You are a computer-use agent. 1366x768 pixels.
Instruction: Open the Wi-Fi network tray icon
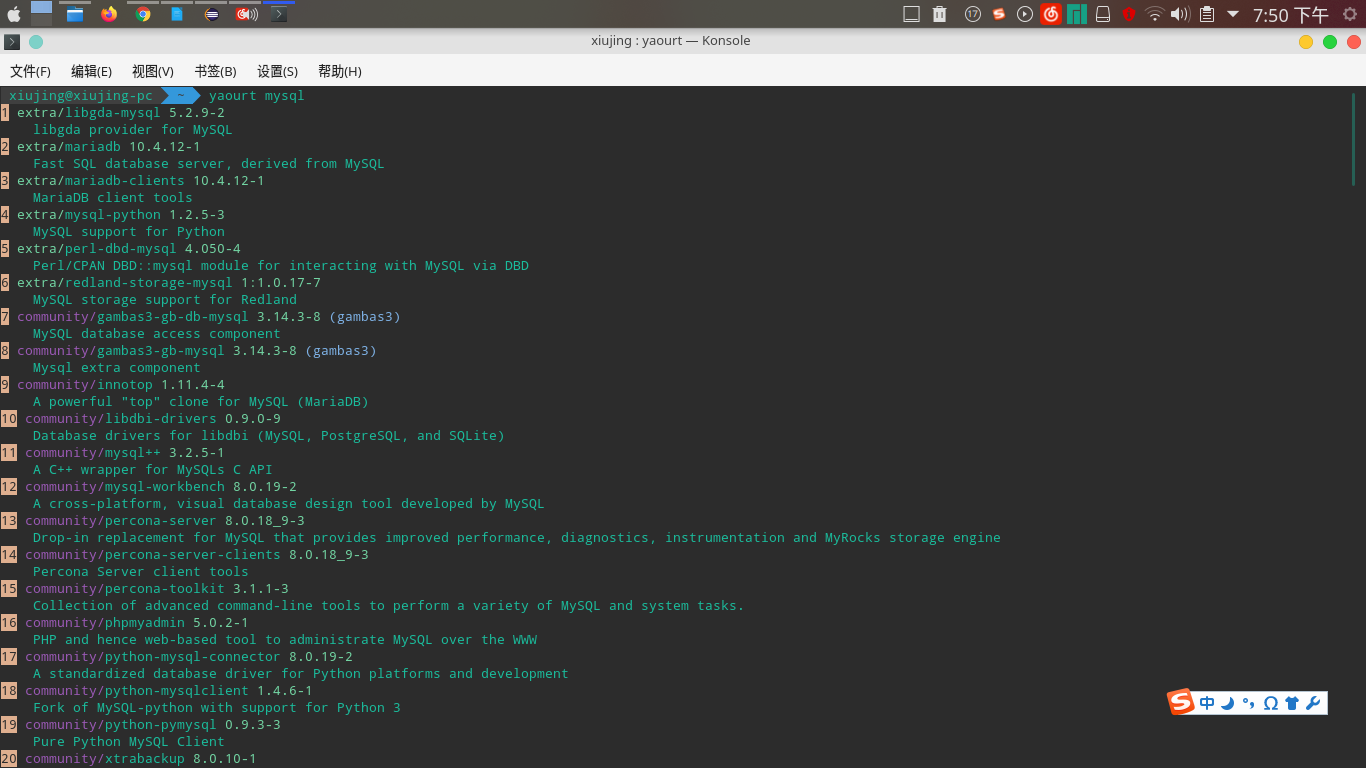coord(1155,14)
